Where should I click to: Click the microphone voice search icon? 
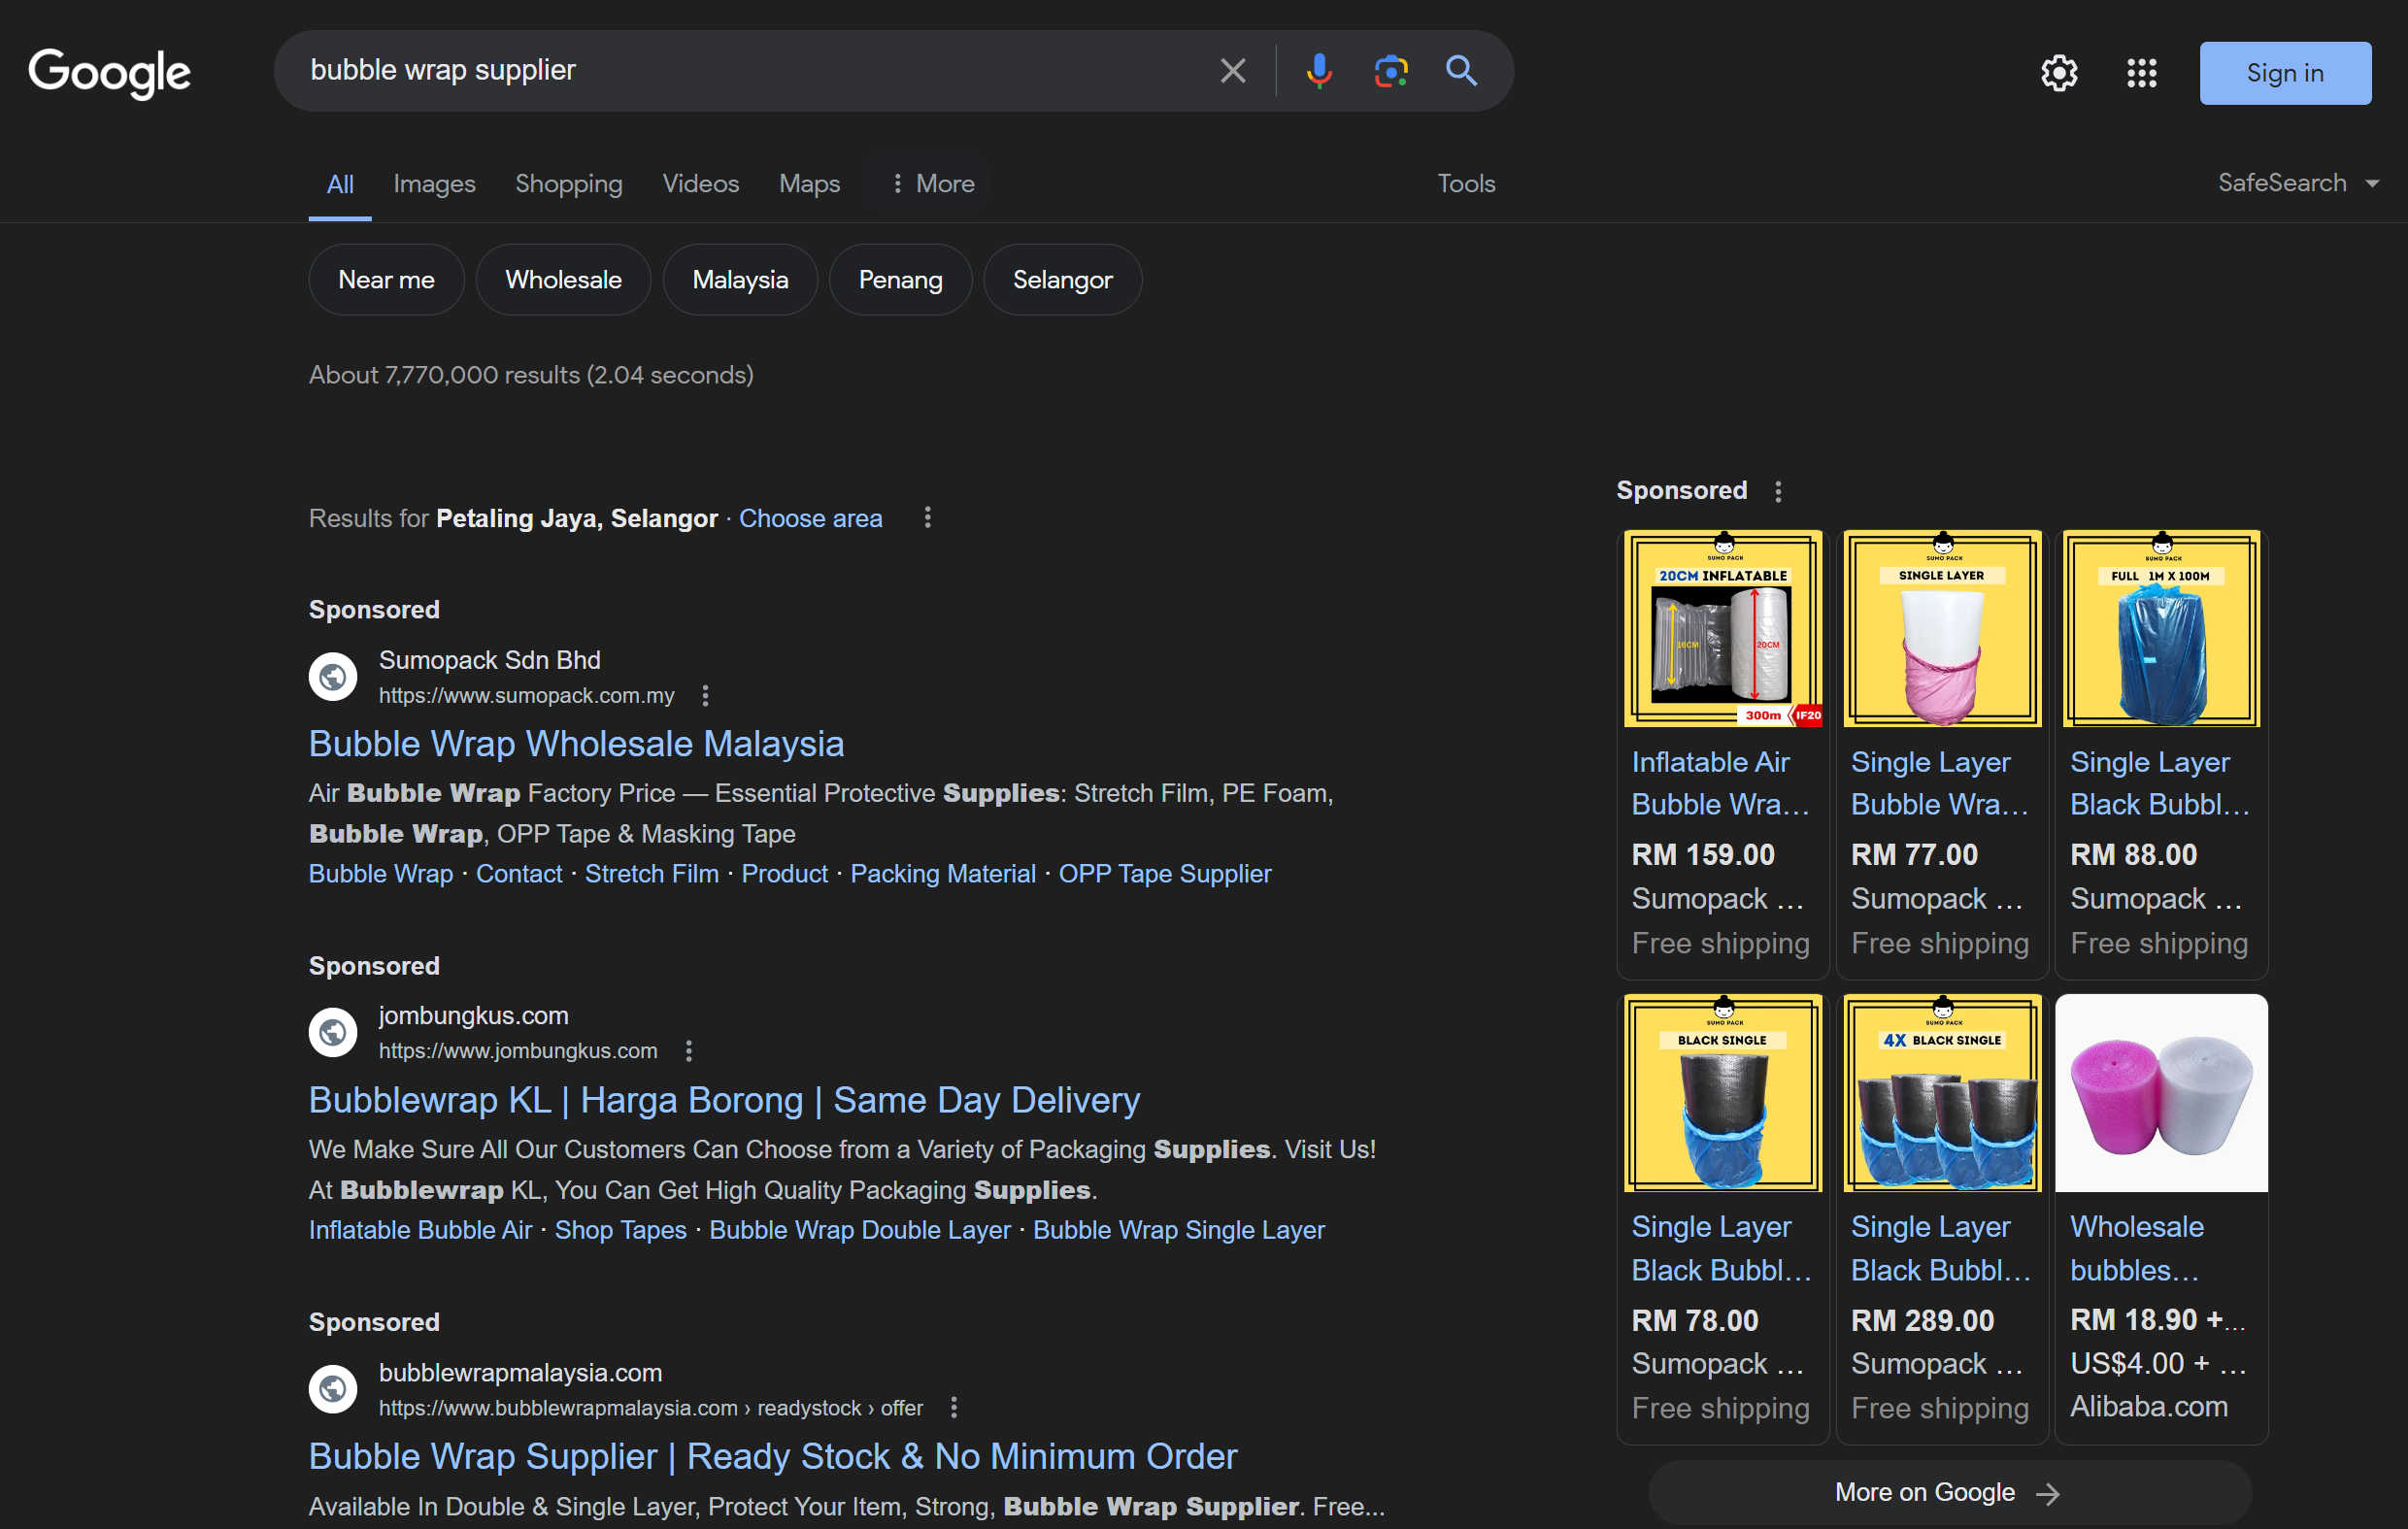click(x=1318, y=72)
